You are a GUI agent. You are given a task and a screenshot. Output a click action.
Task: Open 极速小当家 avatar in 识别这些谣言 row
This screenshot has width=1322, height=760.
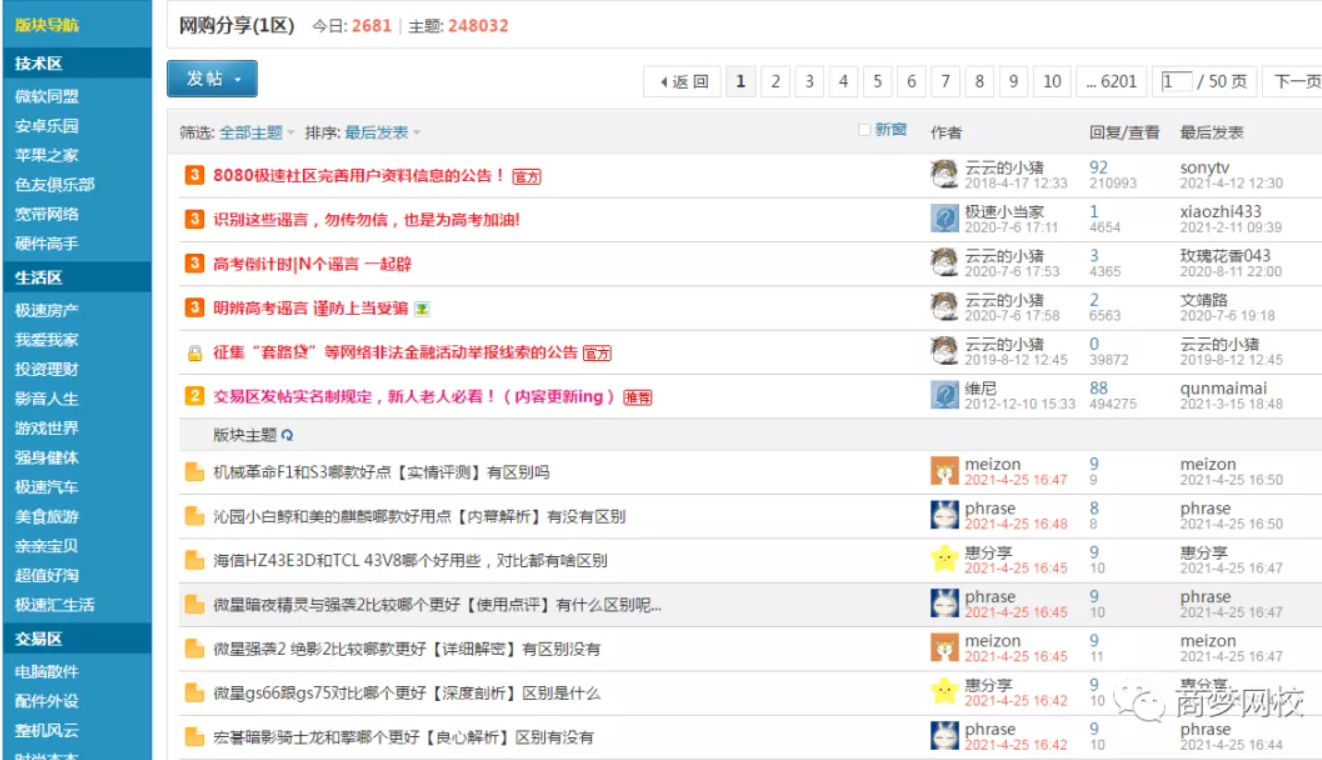(945, 219)
